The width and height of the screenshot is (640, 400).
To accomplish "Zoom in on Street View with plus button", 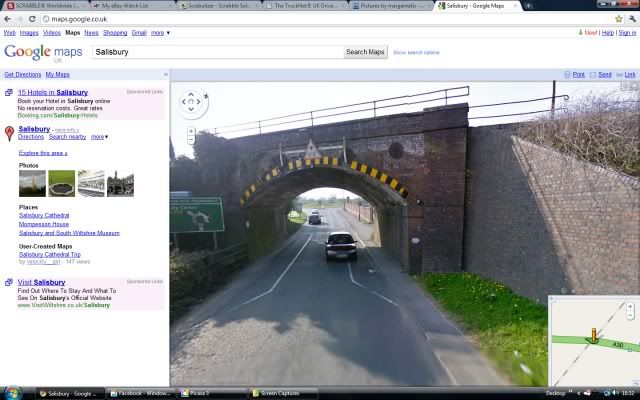I will click(191, 131).
